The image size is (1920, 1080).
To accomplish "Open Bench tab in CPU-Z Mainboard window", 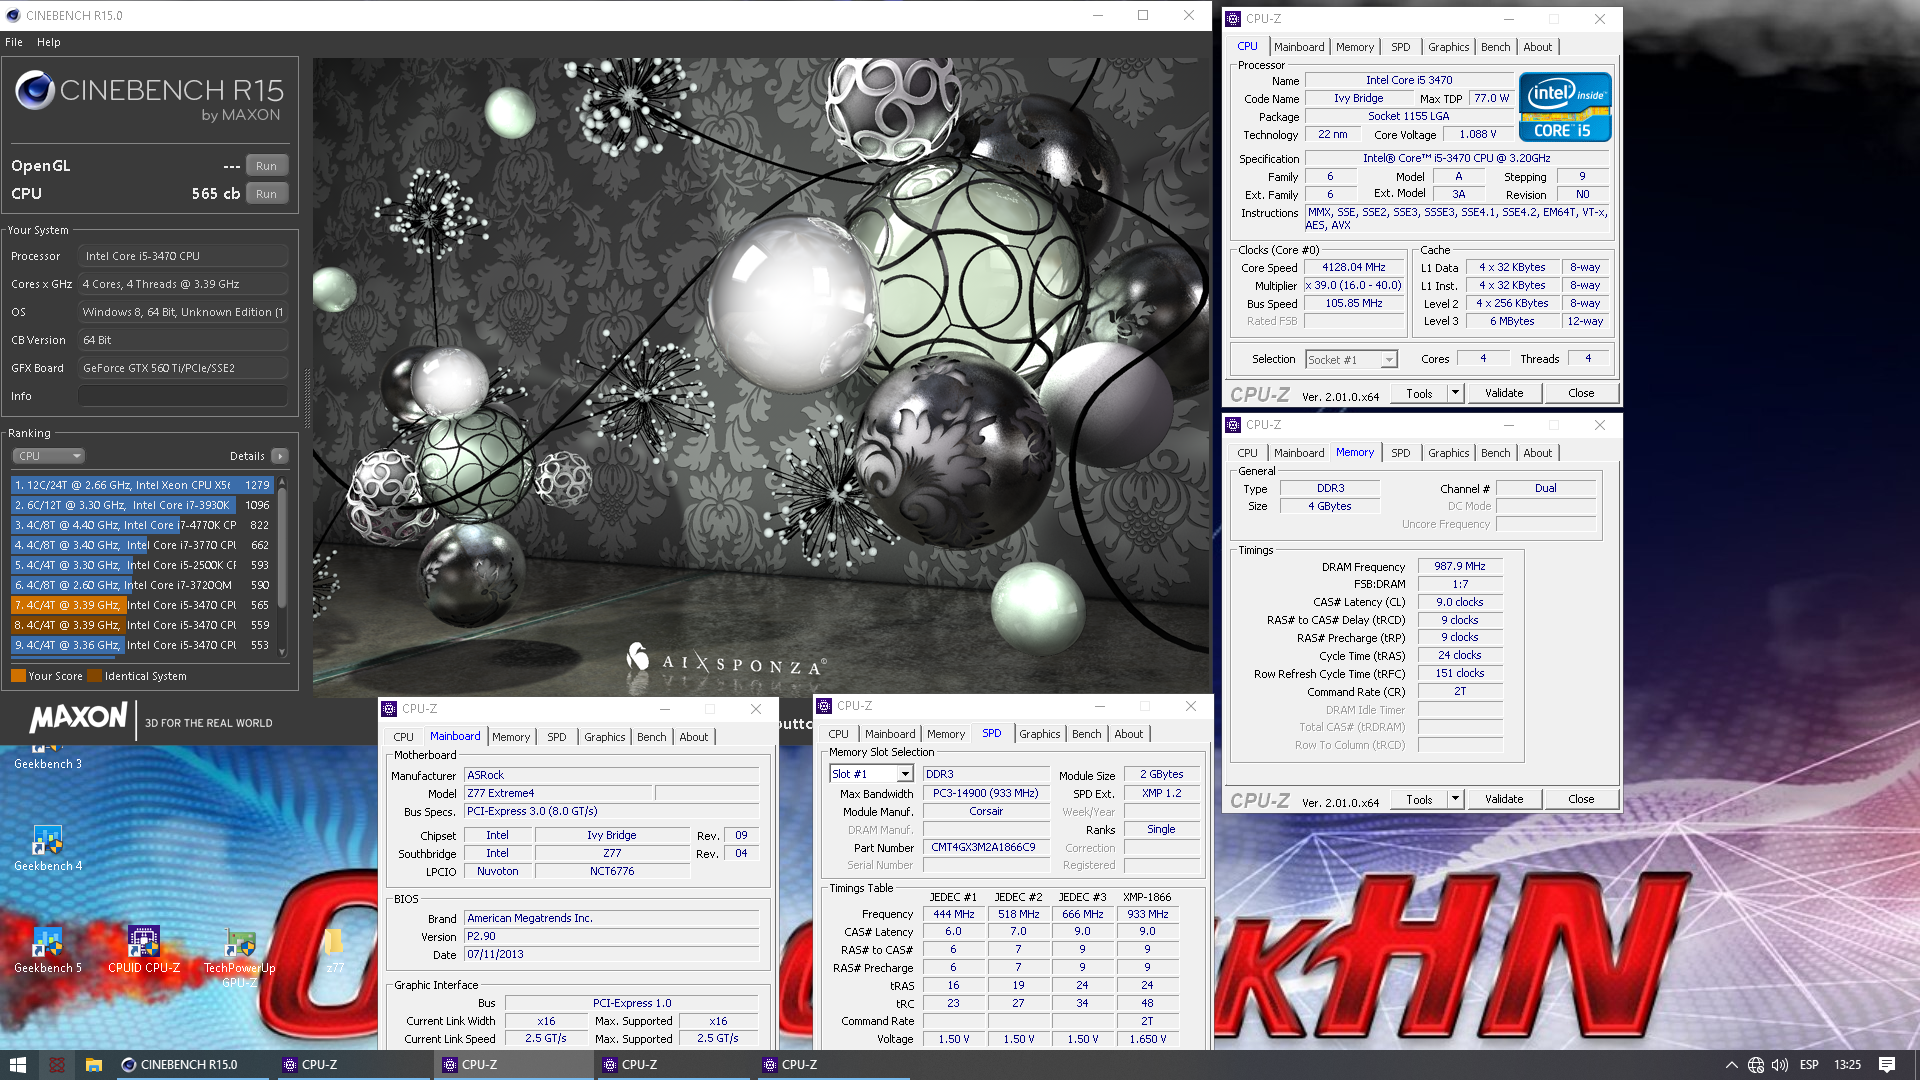I will tap(652, 737).
